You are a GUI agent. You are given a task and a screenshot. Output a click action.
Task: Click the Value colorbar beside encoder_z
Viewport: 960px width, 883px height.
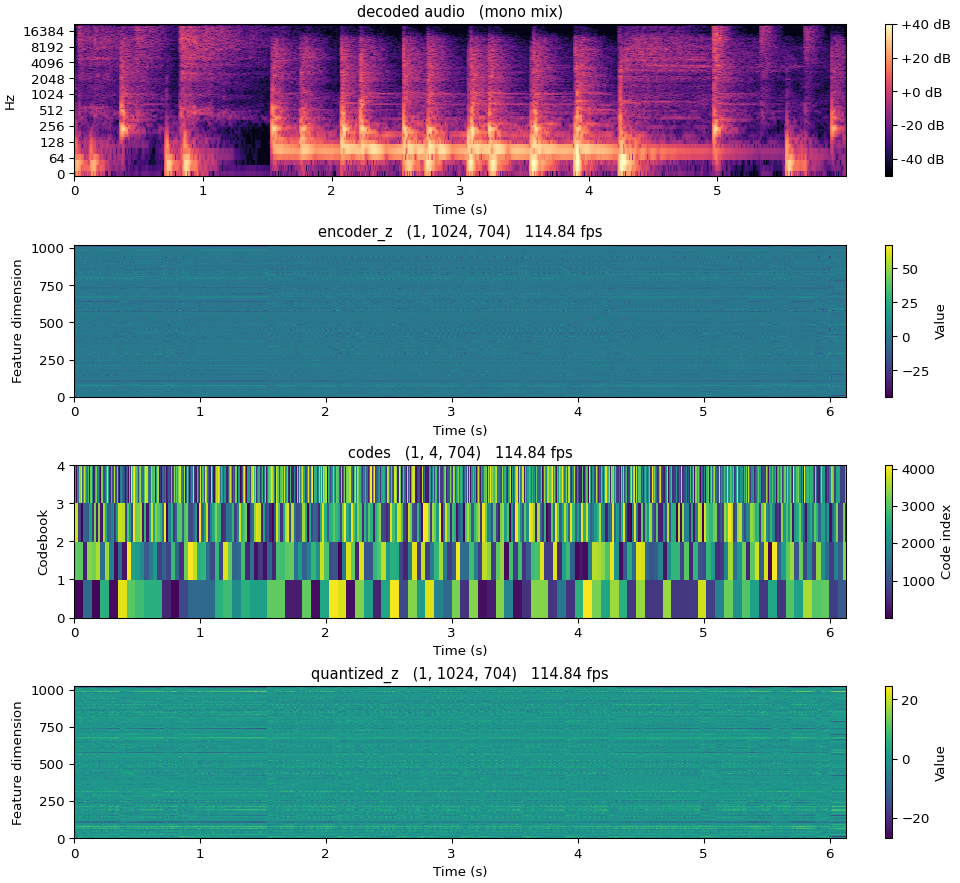889,321
